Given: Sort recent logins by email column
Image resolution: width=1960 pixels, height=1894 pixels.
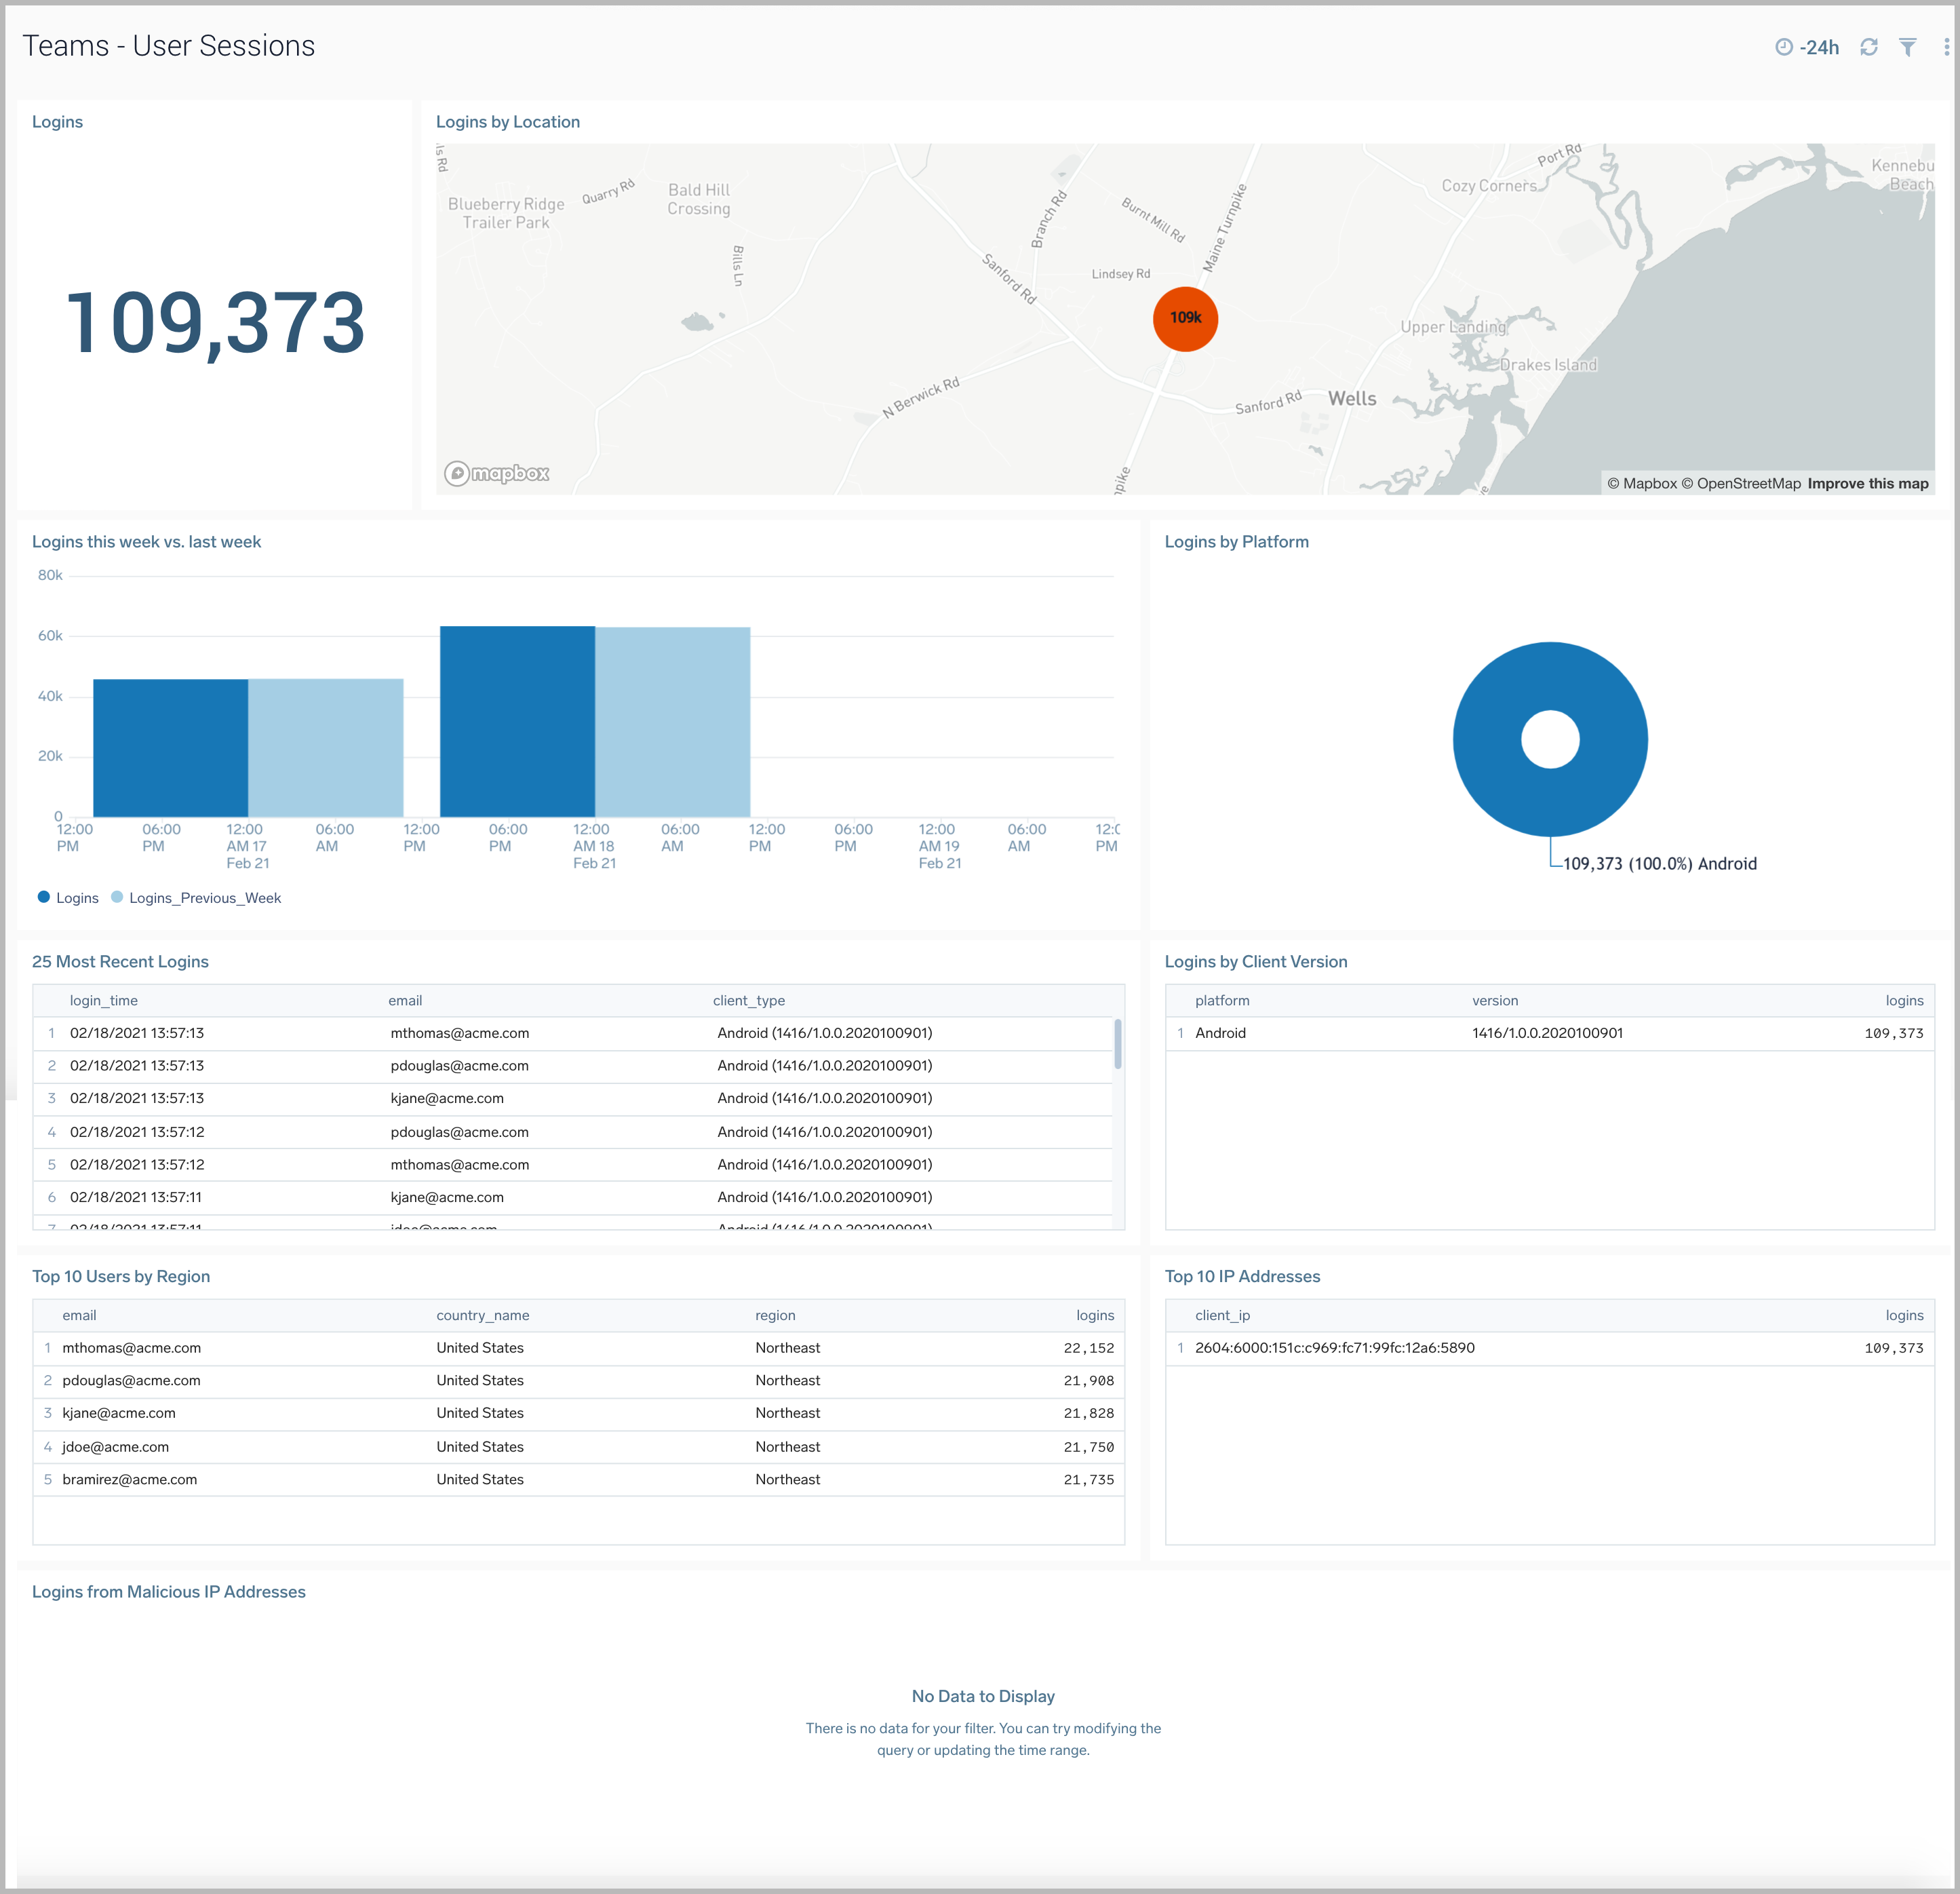Looking at the screenshot, I should pyautogui.click(x=405, y=1001).
